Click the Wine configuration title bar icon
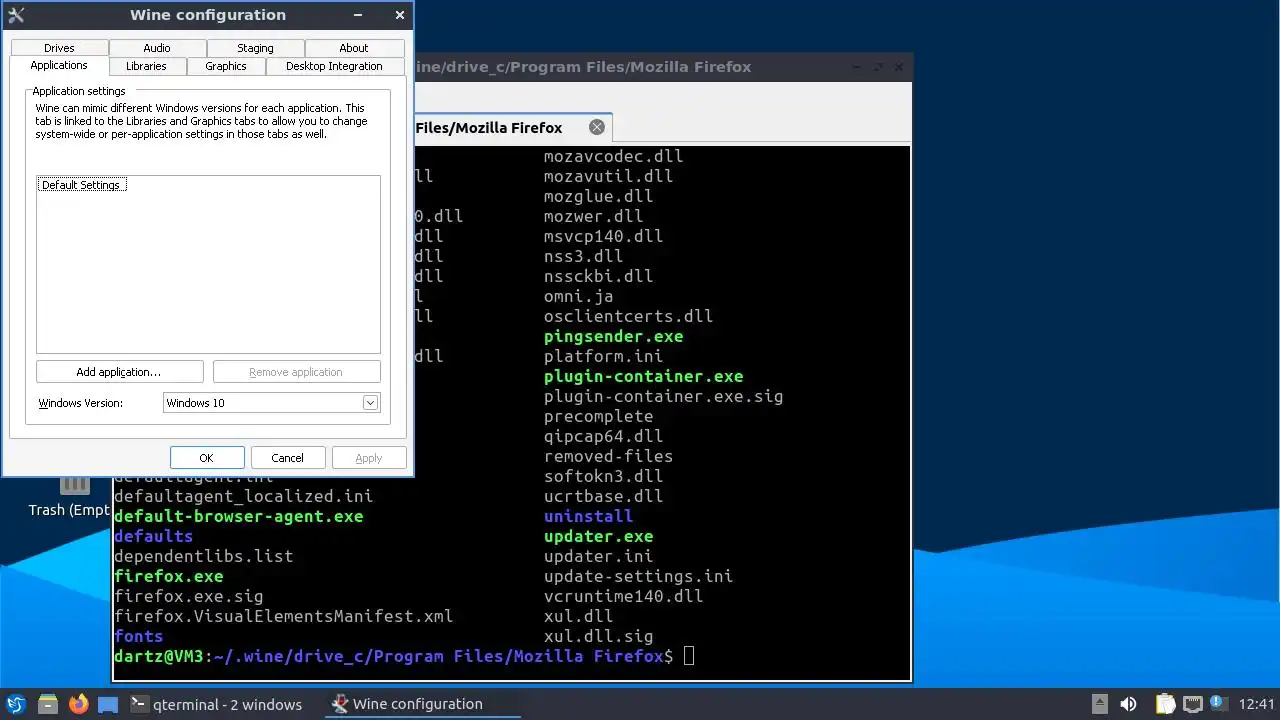Viewport: 1280px width, 720px height. pyautogui.click(x=16, y=15)
